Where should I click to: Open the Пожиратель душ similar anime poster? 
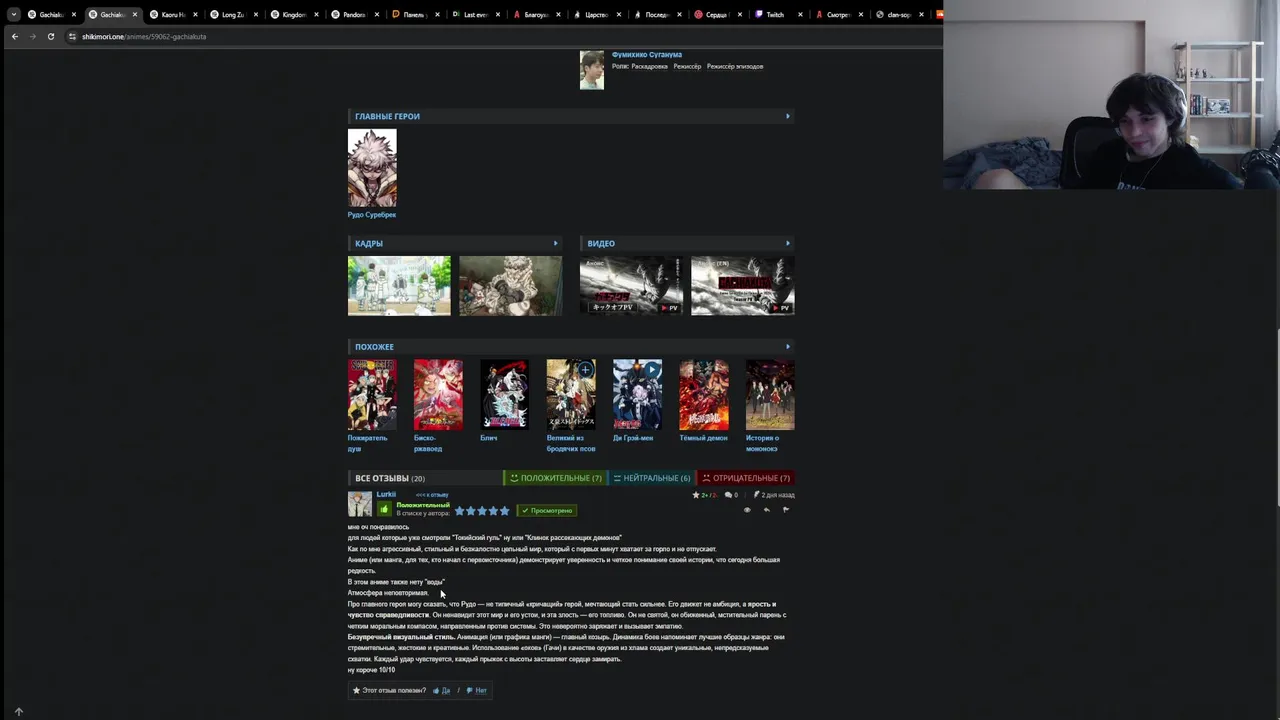(x=372, y=395)
